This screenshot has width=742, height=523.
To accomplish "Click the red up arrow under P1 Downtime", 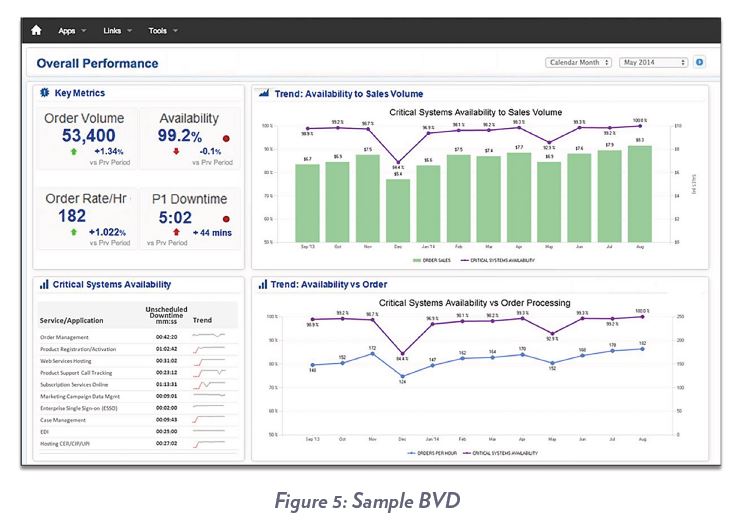I will tap(176, 232).
